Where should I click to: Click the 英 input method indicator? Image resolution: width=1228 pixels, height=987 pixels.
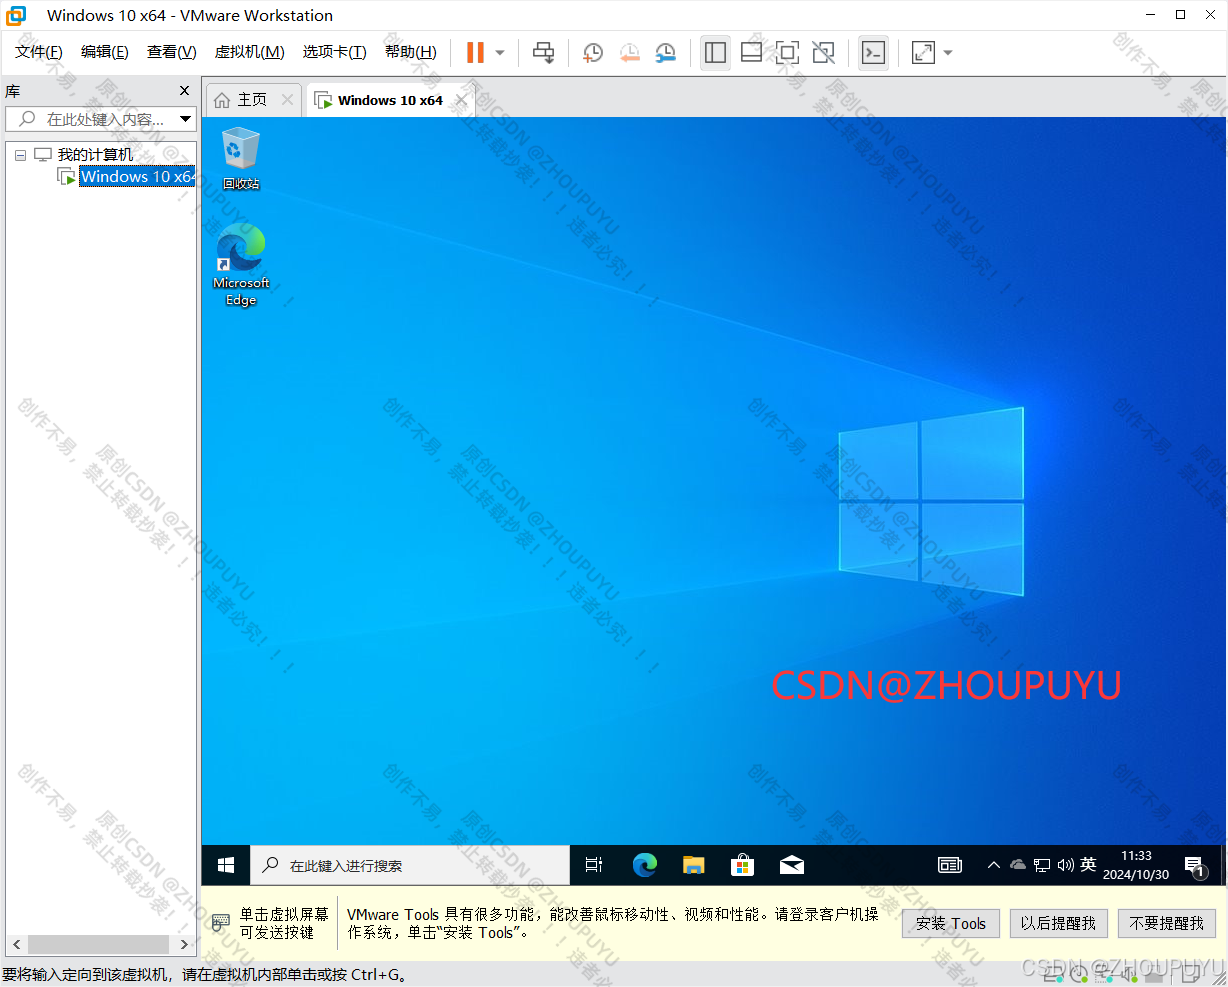1089,865
